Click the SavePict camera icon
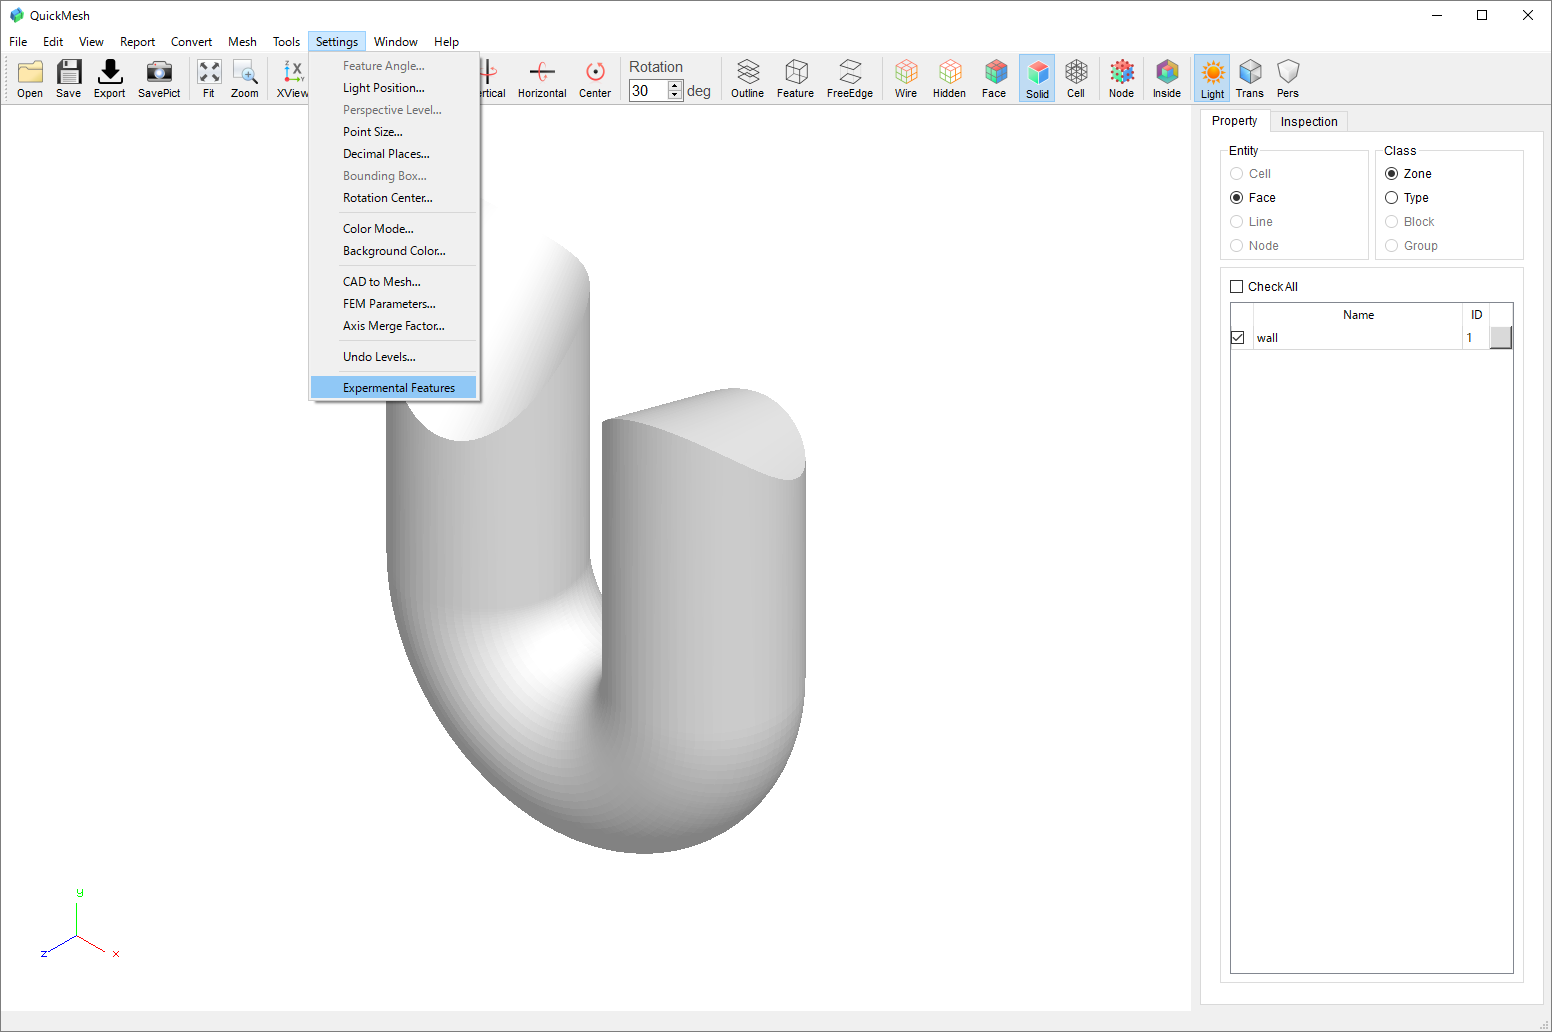 [x=159, y=78]
